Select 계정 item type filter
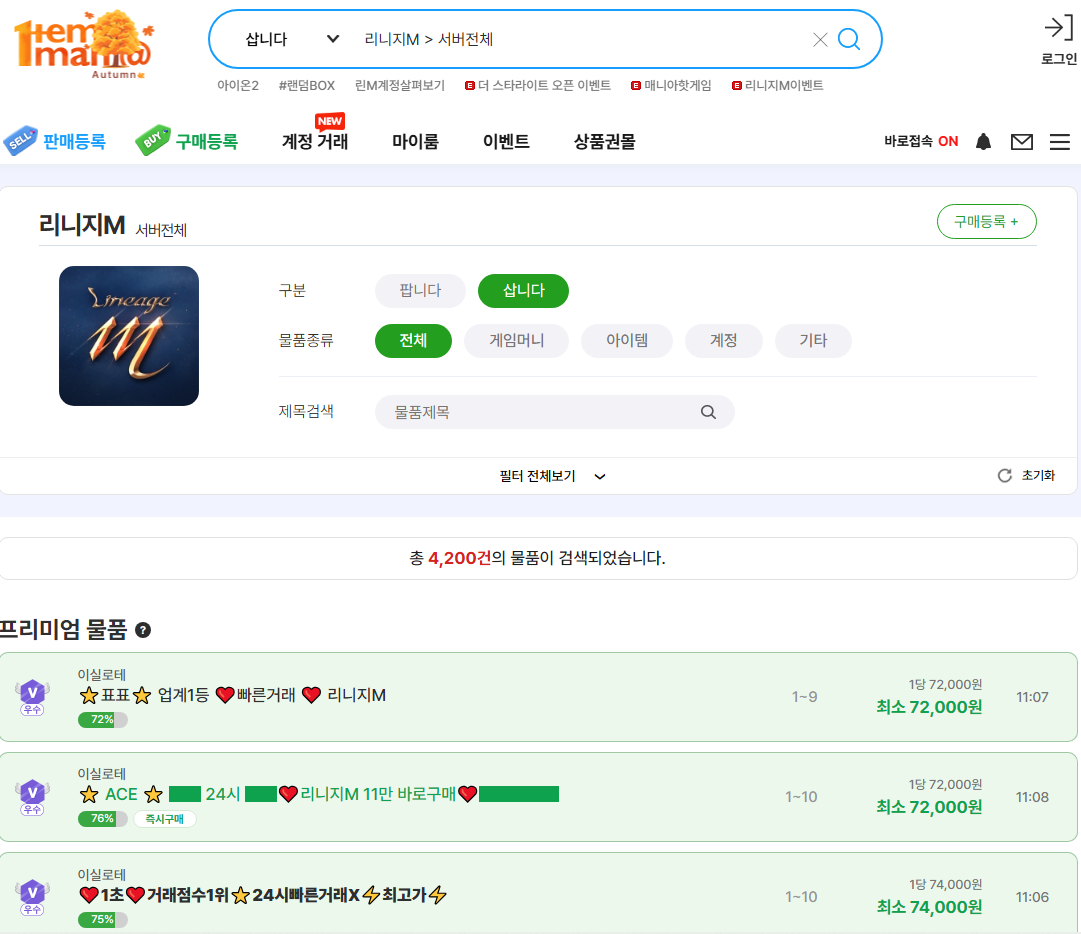Screen dimensions: 1081x934 (x=724, y=341)
